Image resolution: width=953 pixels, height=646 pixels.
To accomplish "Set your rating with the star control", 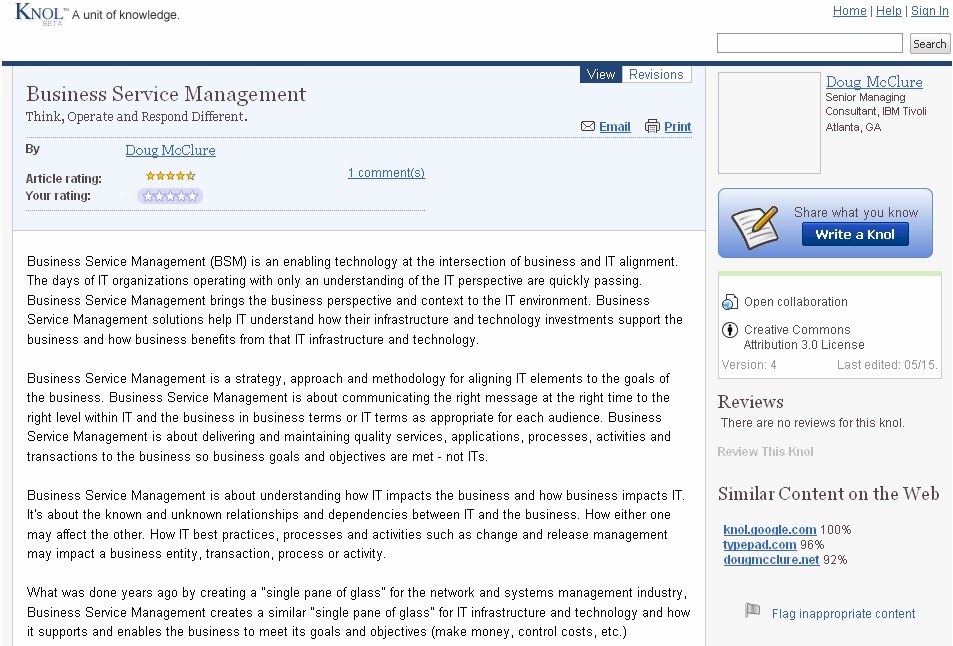I will click(x=170, y=196).
